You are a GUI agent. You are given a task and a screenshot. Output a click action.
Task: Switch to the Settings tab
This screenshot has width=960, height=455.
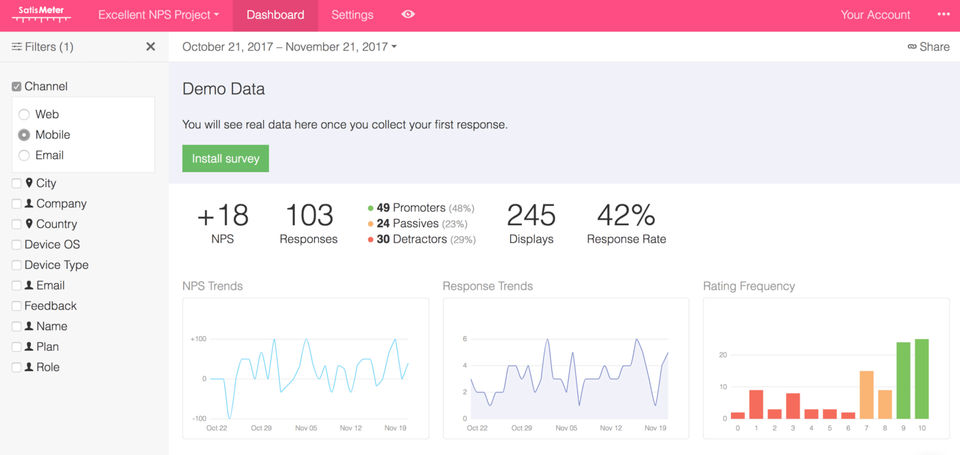[352, 15]
